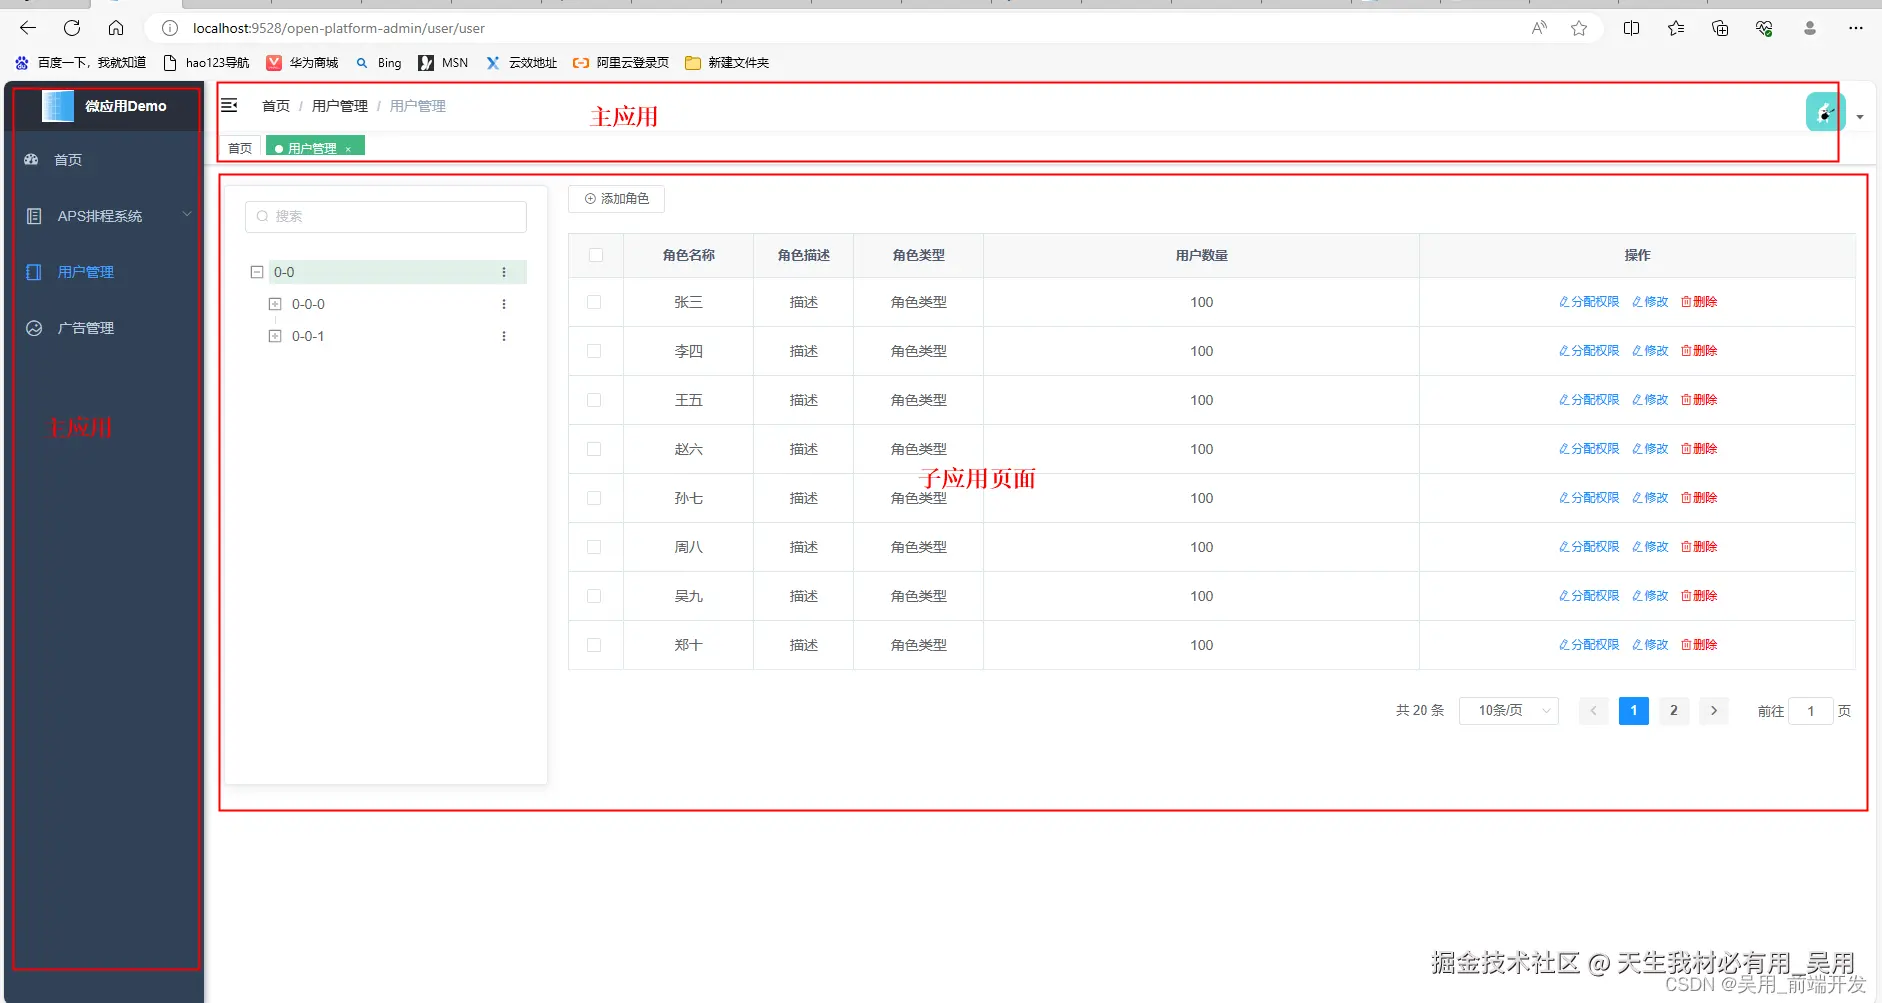Image resolution: width=1882 pixels, height=1003 pixels.
Task: Open the 阿里云登录页 bookmark
Action: [x=621, y=63]
